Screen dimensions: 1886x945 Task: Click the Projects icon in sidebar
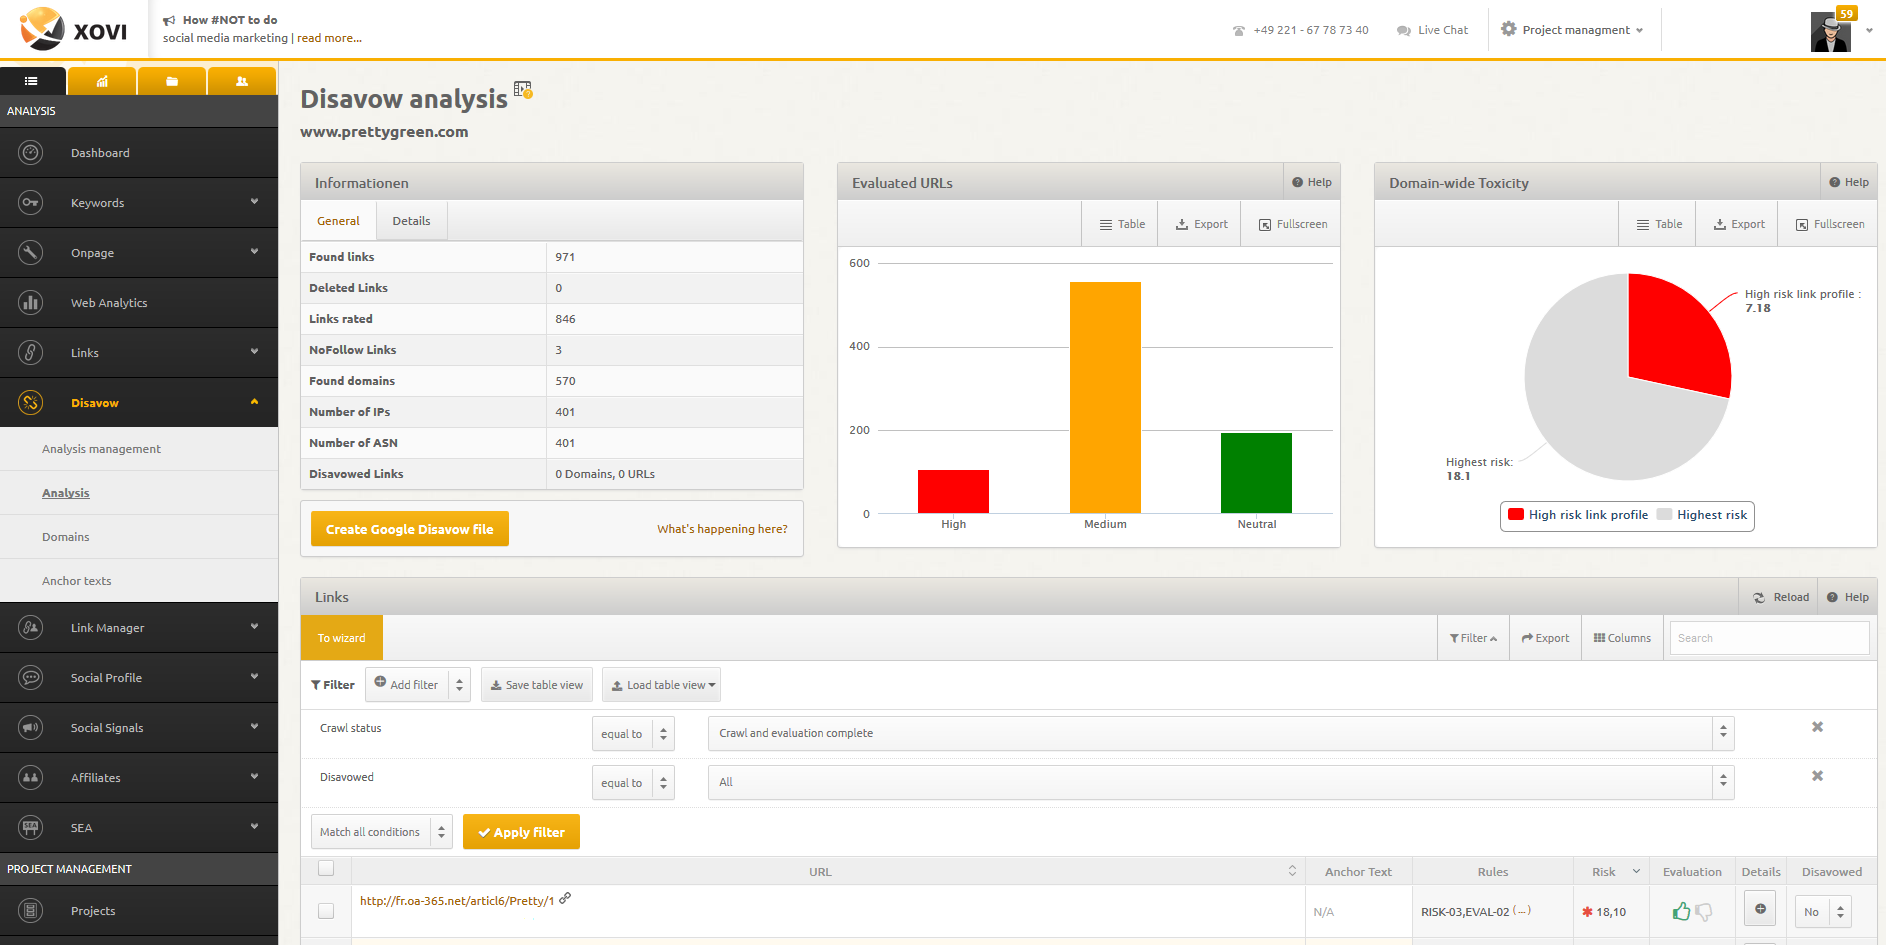[x=31, y=911]
